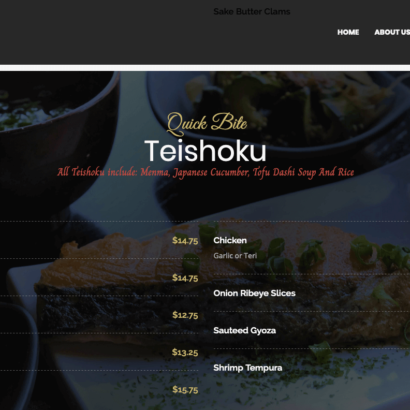Choose the Chicken menu item
Viewport: 410px width, 410px height.
point(230,240)
